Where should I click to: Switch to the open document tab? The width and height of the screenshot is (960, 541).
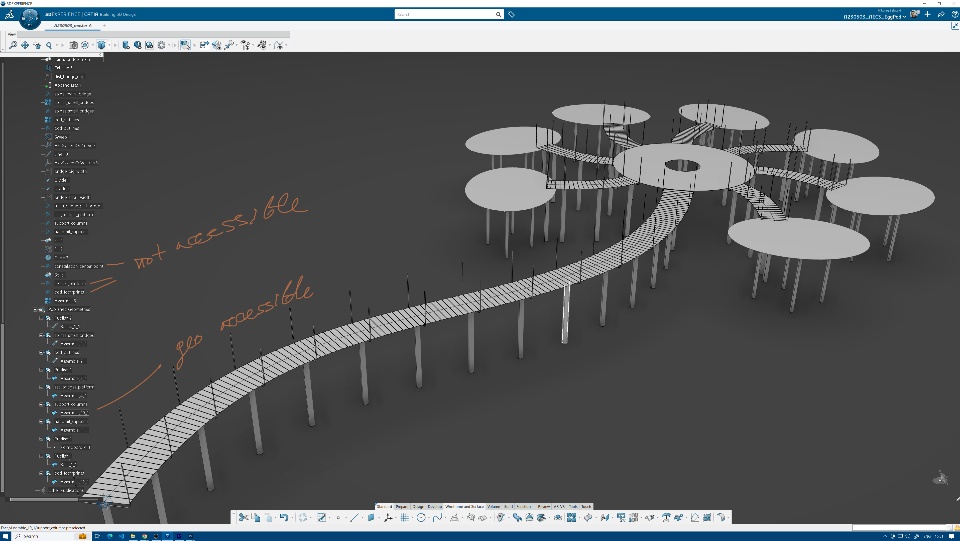pos(72,25)
